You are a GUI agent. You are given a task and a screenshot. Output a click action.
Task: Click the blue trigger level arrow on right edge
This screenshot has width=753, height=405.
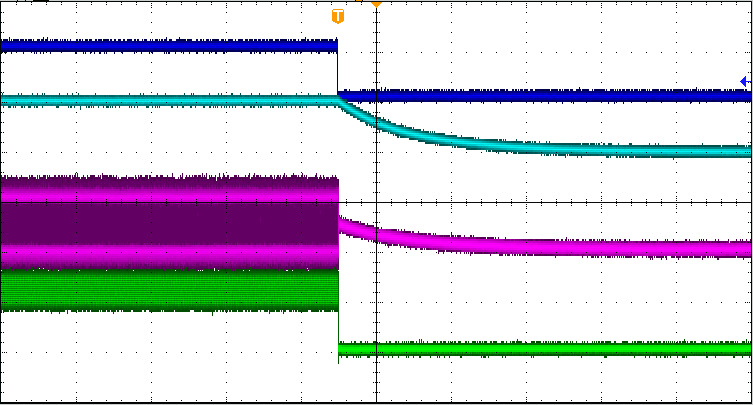click(x=744, y=82)
